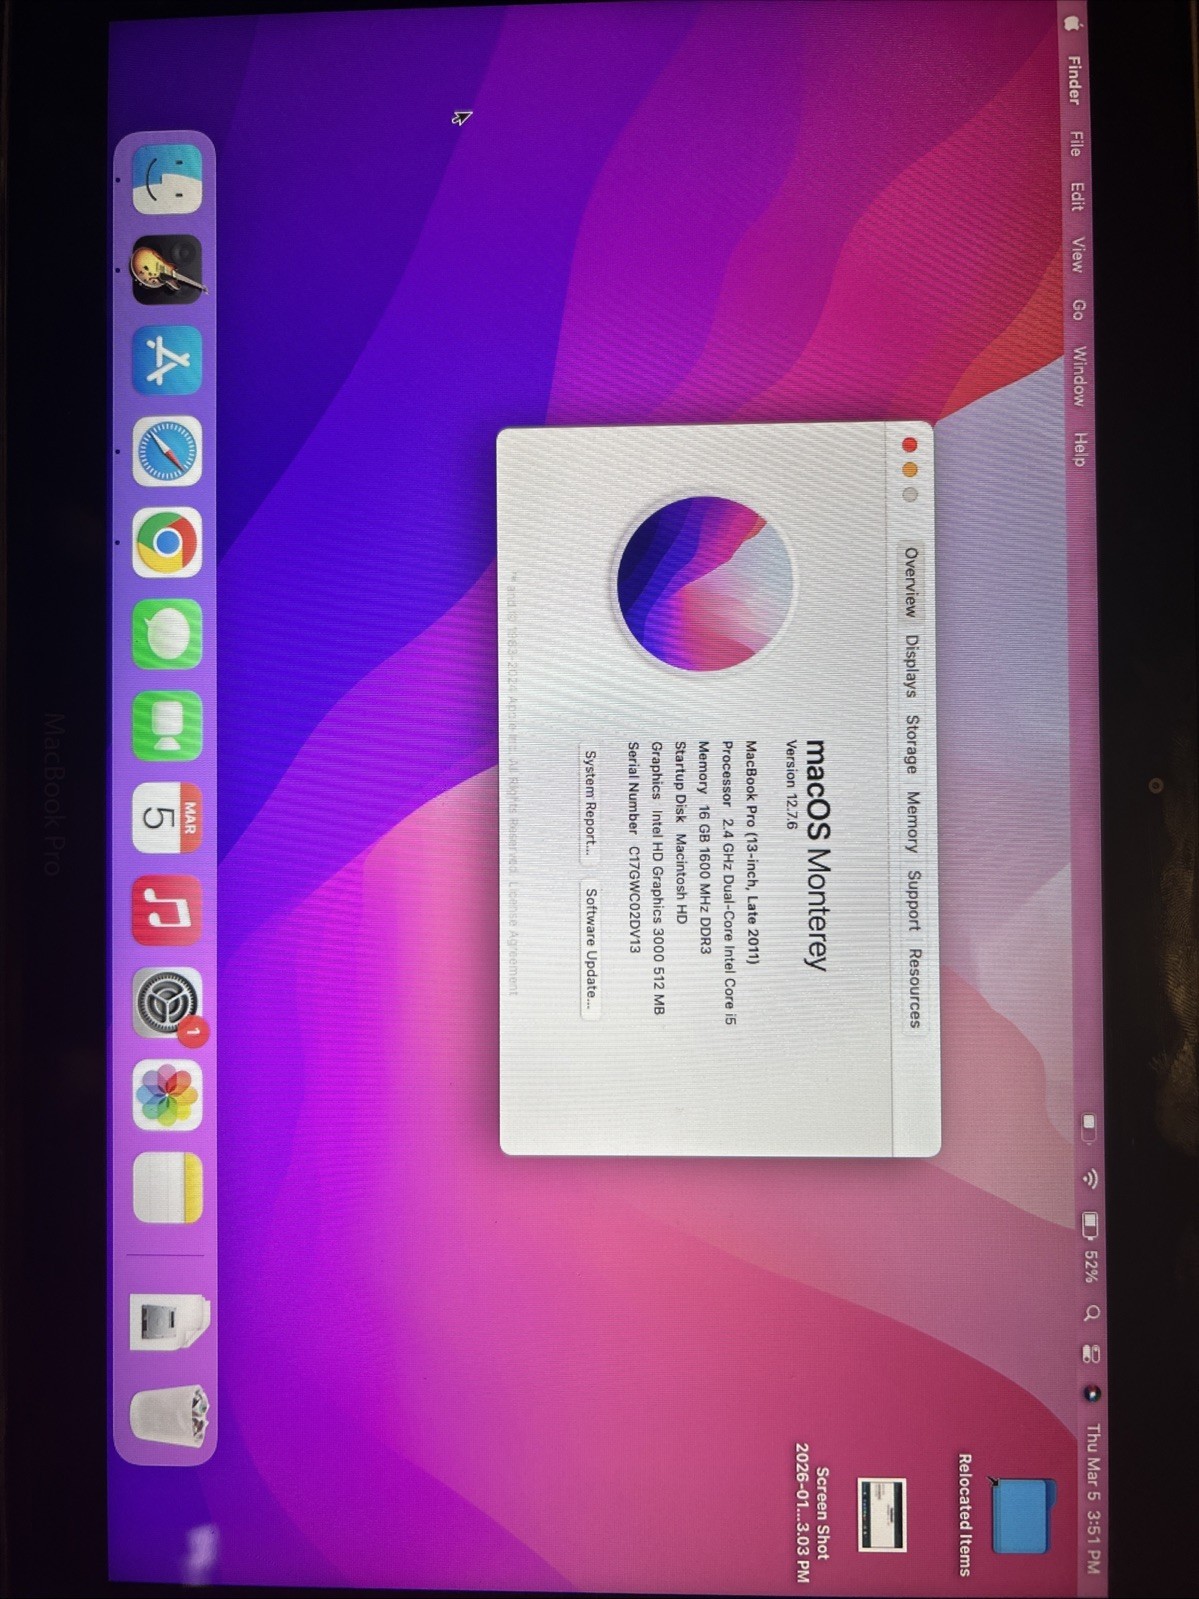1199x1599 pixels.
Task: Click the MacBook Pro (13-inch, Late 2011) text
Action: pyautogui.click(x=752, y=853)
